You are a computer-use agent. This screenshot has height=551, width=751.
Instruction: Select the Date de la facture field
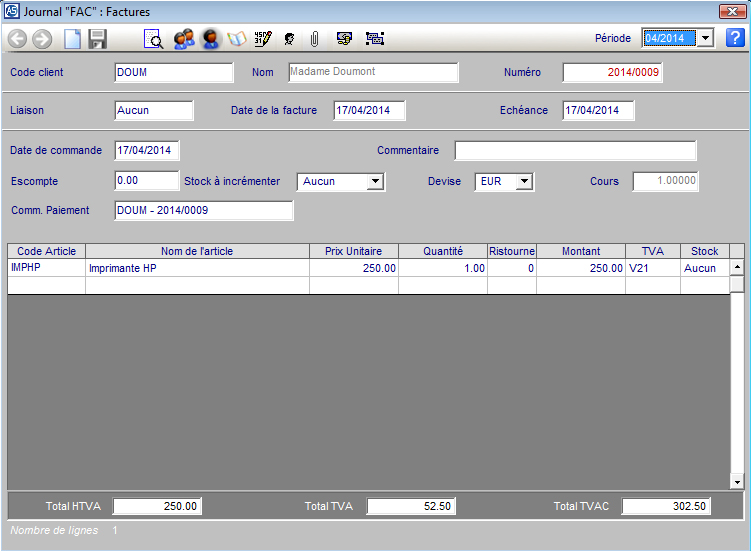[368, 110]
